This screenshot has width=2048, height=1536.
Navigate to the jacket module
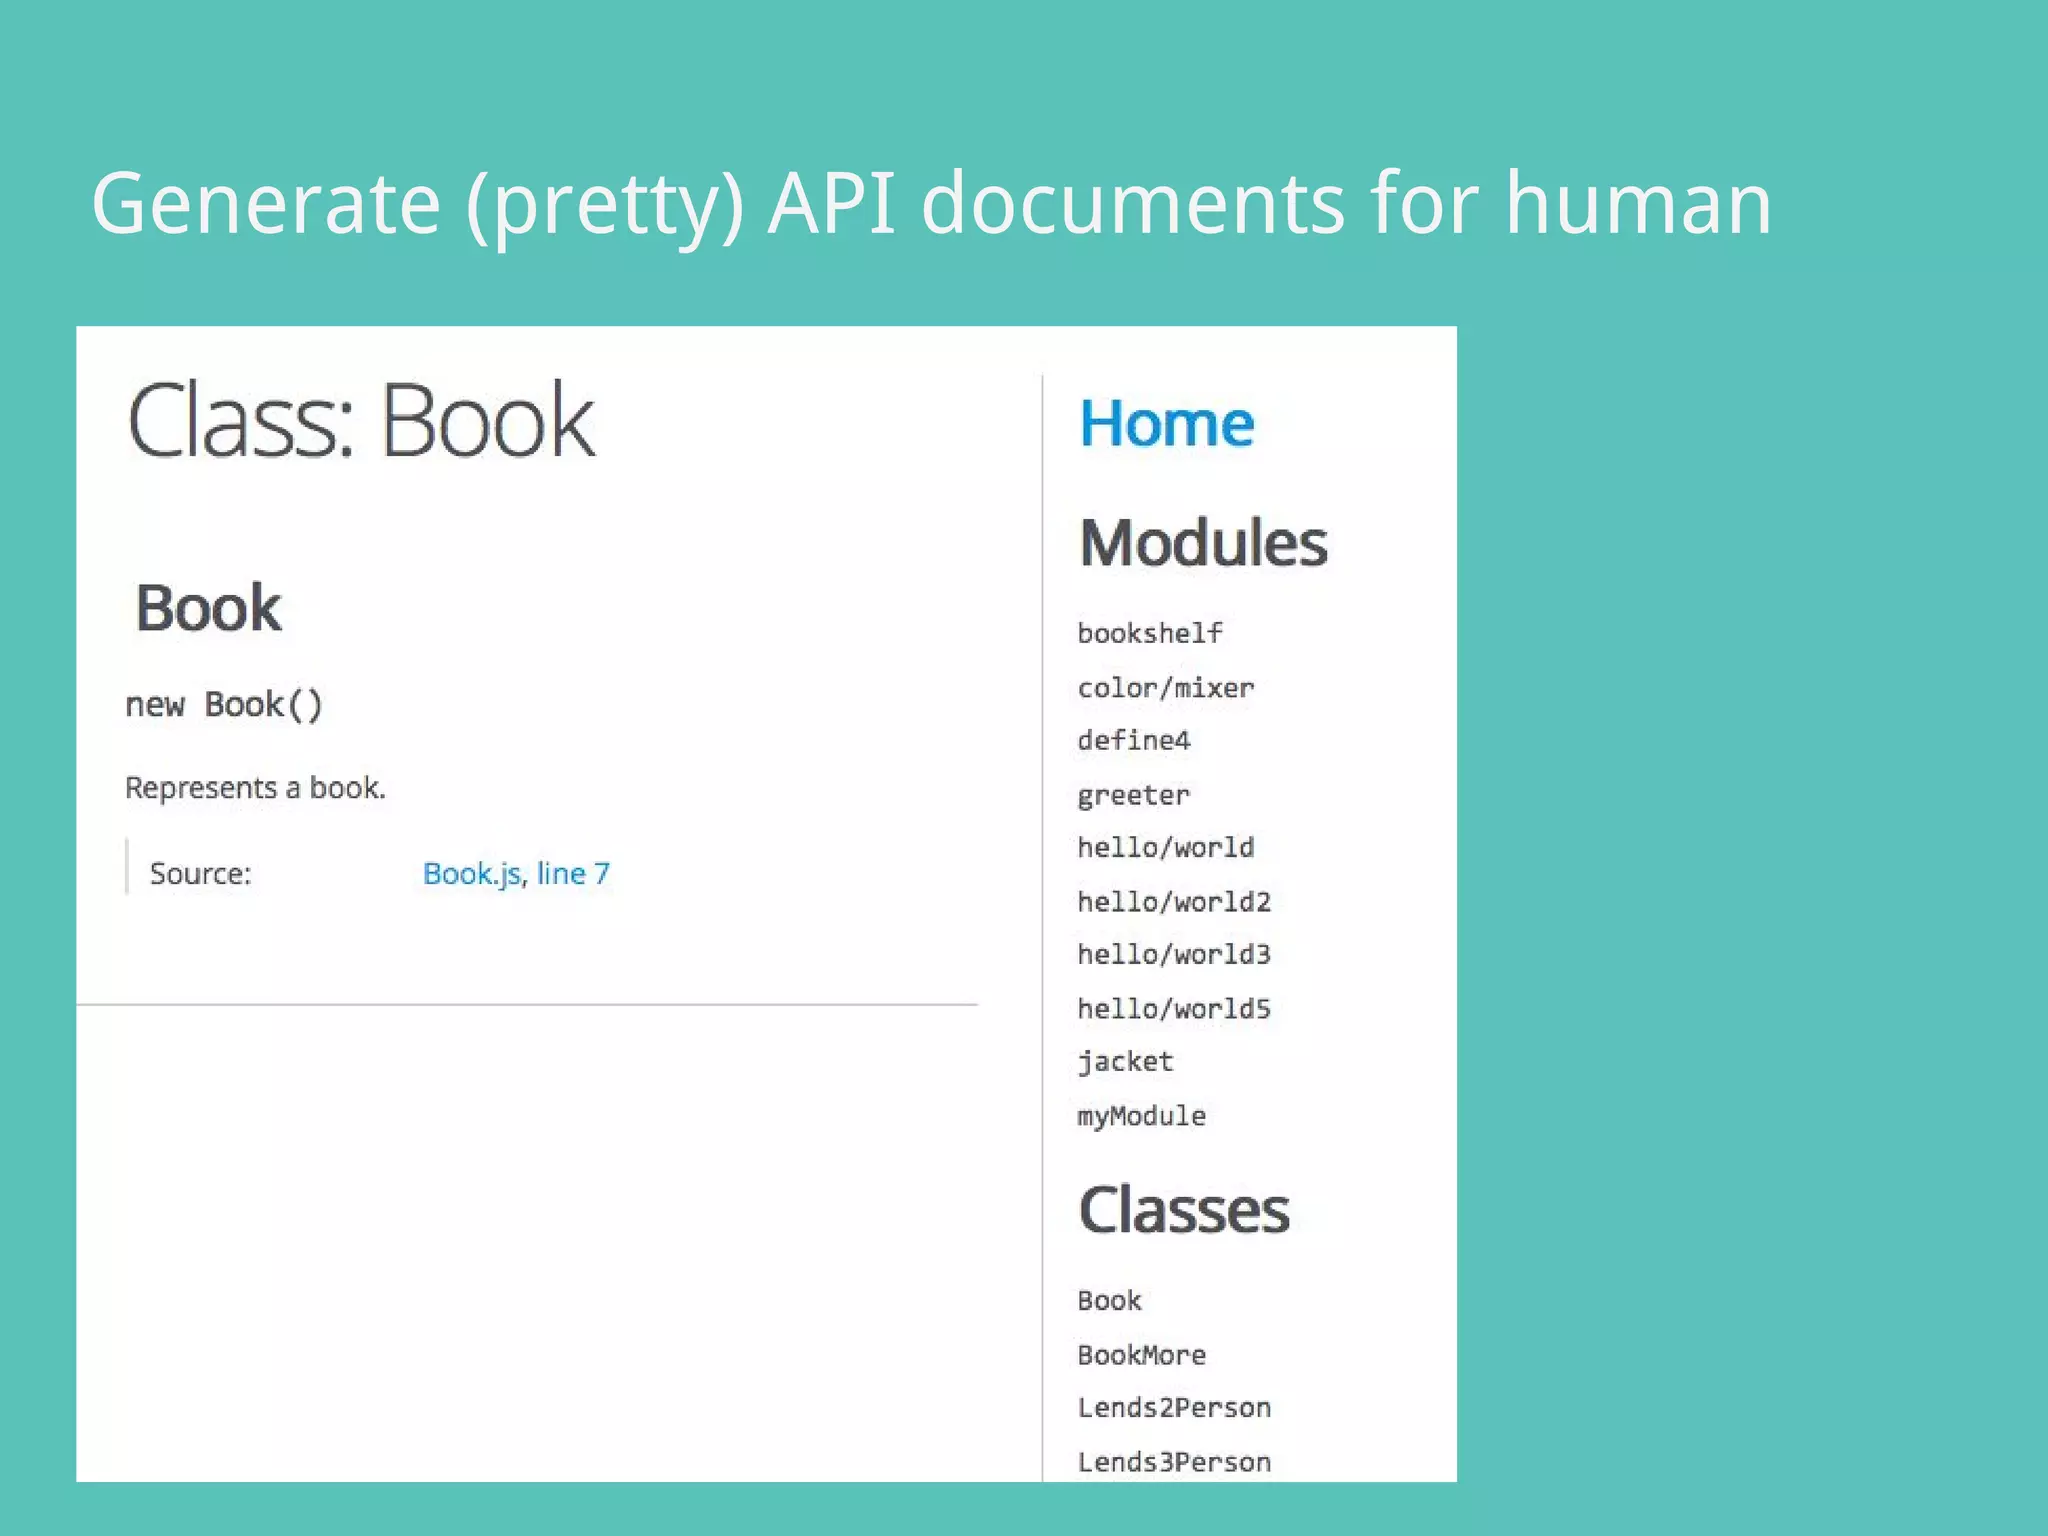(1125, 1061)
